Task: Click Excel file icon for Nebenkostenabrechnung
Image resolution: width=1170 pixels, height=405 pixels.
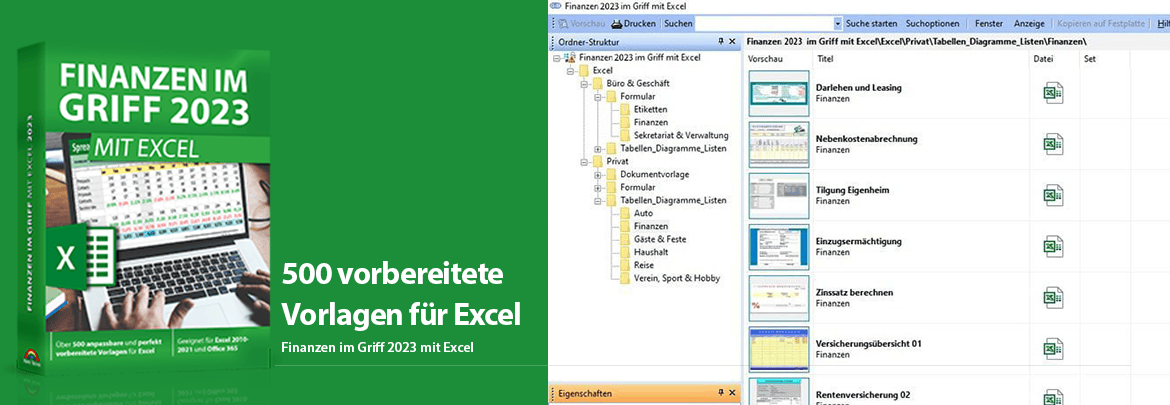Action: [1053, 145]
